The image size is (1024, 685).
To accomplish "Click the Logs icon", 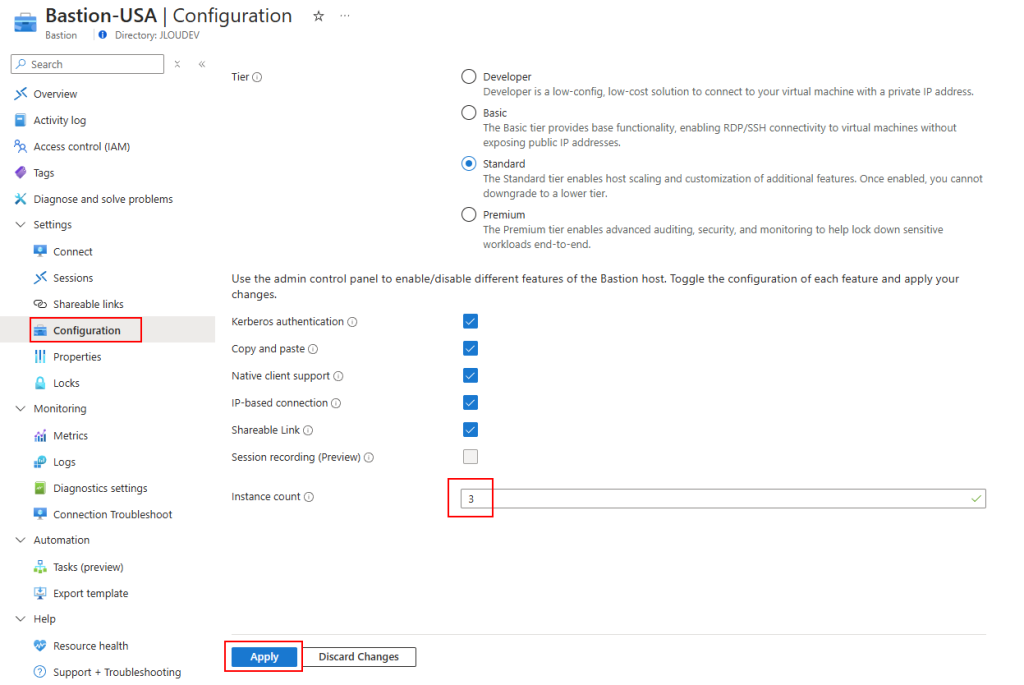I will 40,462.
